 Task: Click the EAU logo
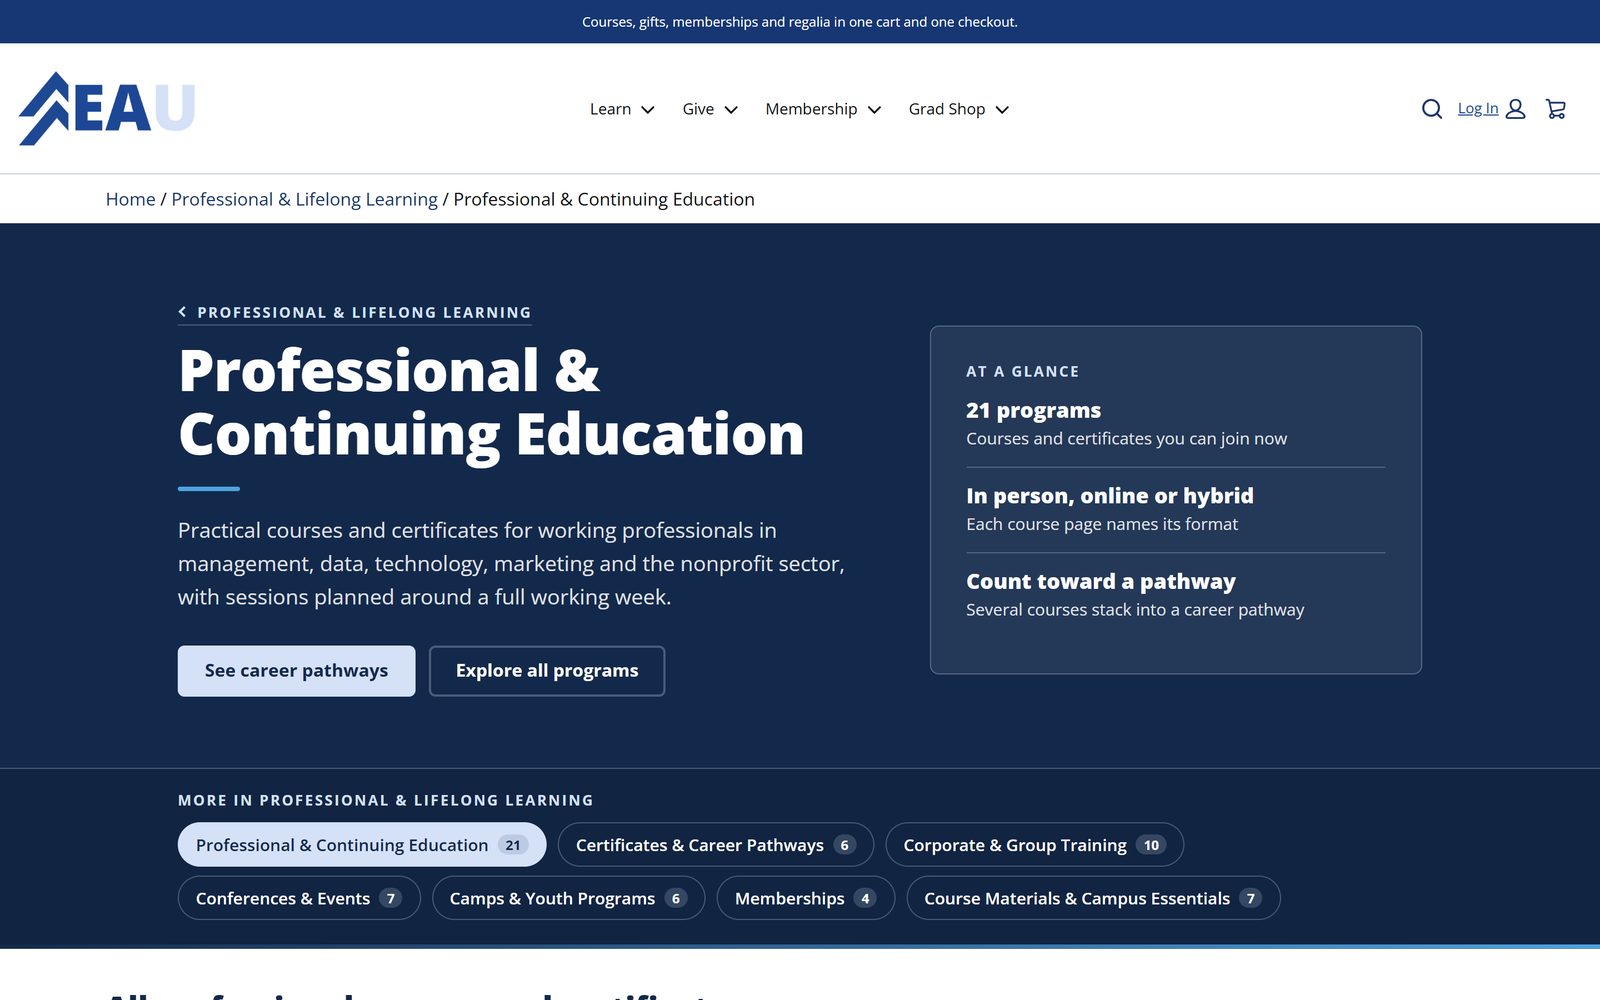pyautogui.click(x=107, y=108)
